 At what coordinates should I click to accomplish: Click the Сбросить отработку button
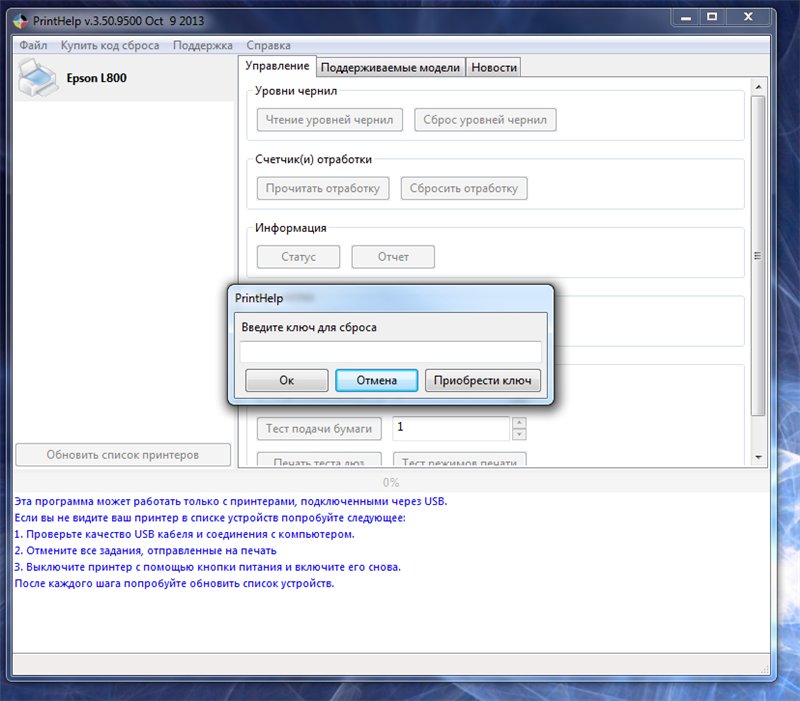coord(464,188)
